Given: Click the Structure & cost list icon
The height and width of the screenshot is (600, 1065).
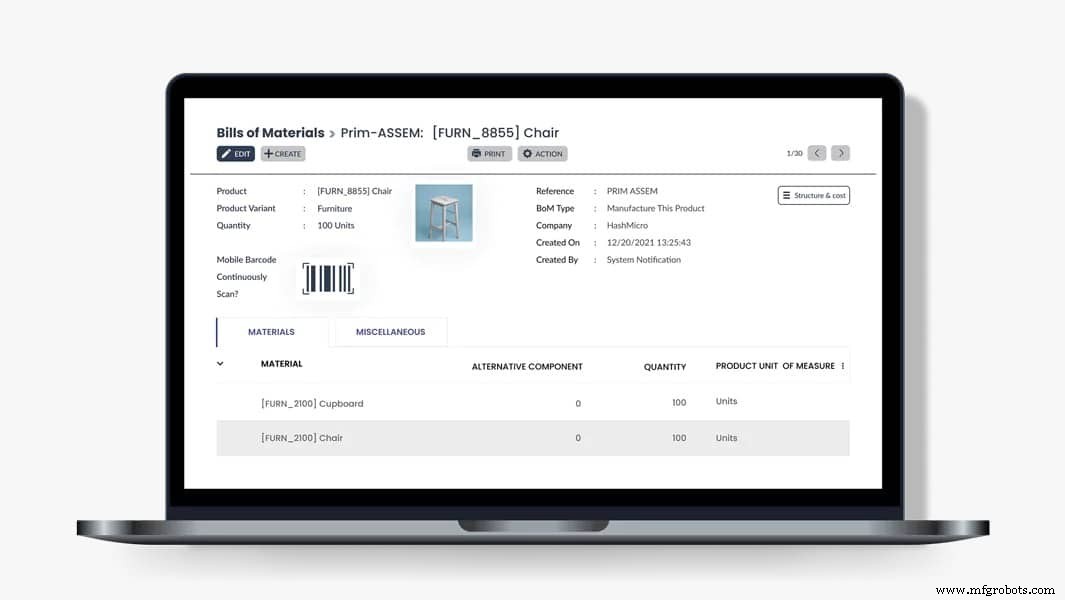Looking at the screenshot, I should click(789, 195).
